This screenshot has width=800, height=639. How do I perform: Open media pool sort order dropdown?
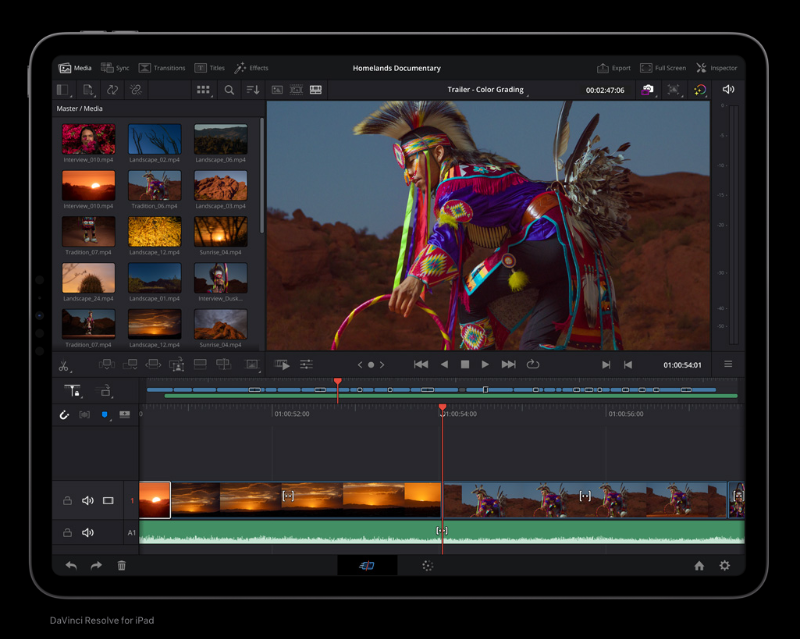point(253,90)
